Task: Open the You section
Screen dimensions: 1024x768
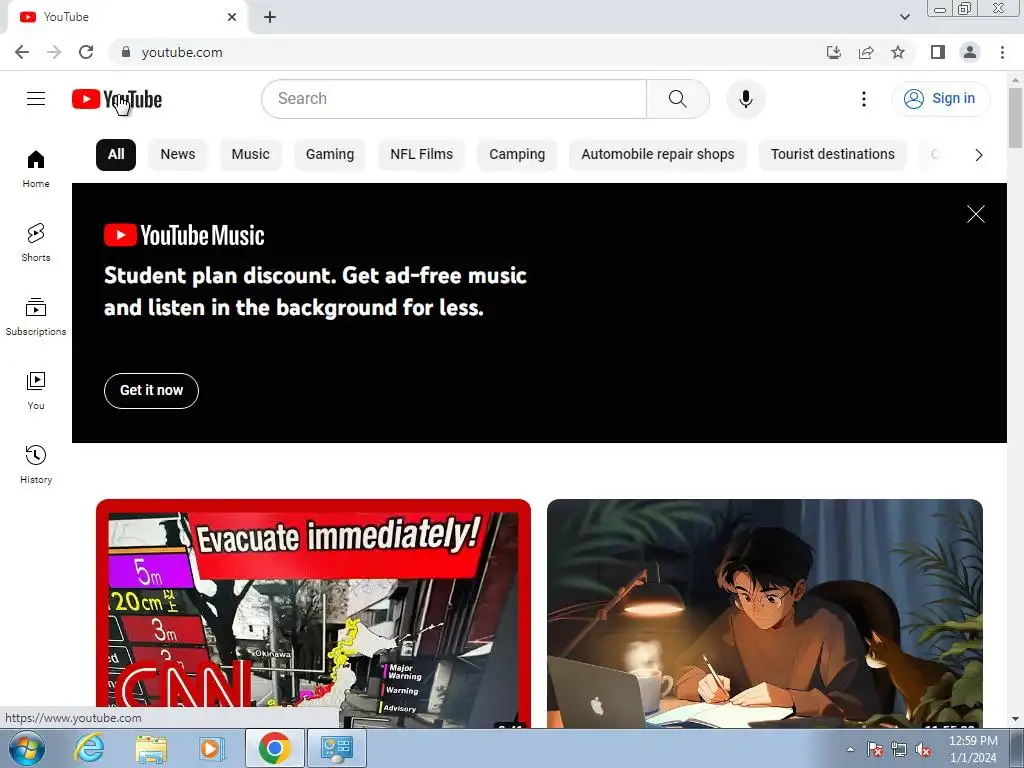Action: click(36, 391)
